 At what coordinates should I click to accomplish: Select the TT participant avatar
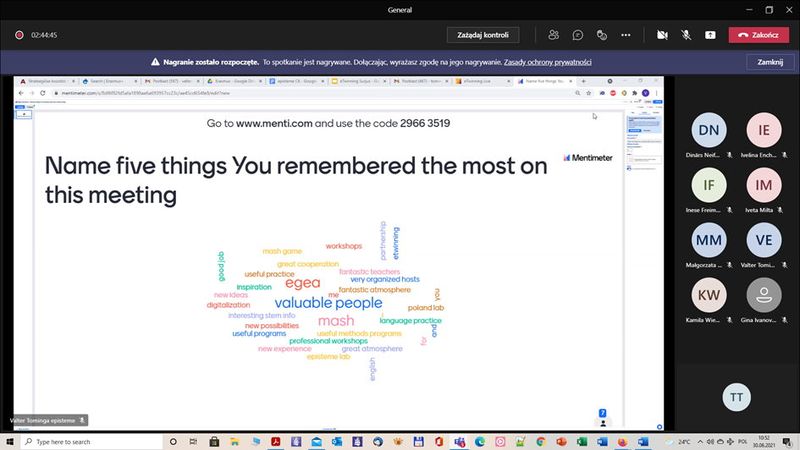coord(736,397)
